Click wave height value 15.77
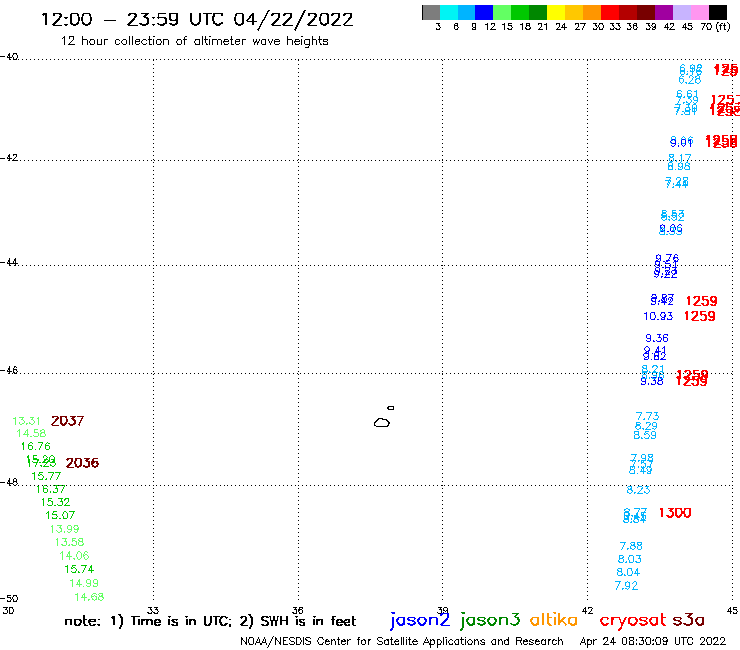This screenshot has height=650, width=740. (46, 476)
